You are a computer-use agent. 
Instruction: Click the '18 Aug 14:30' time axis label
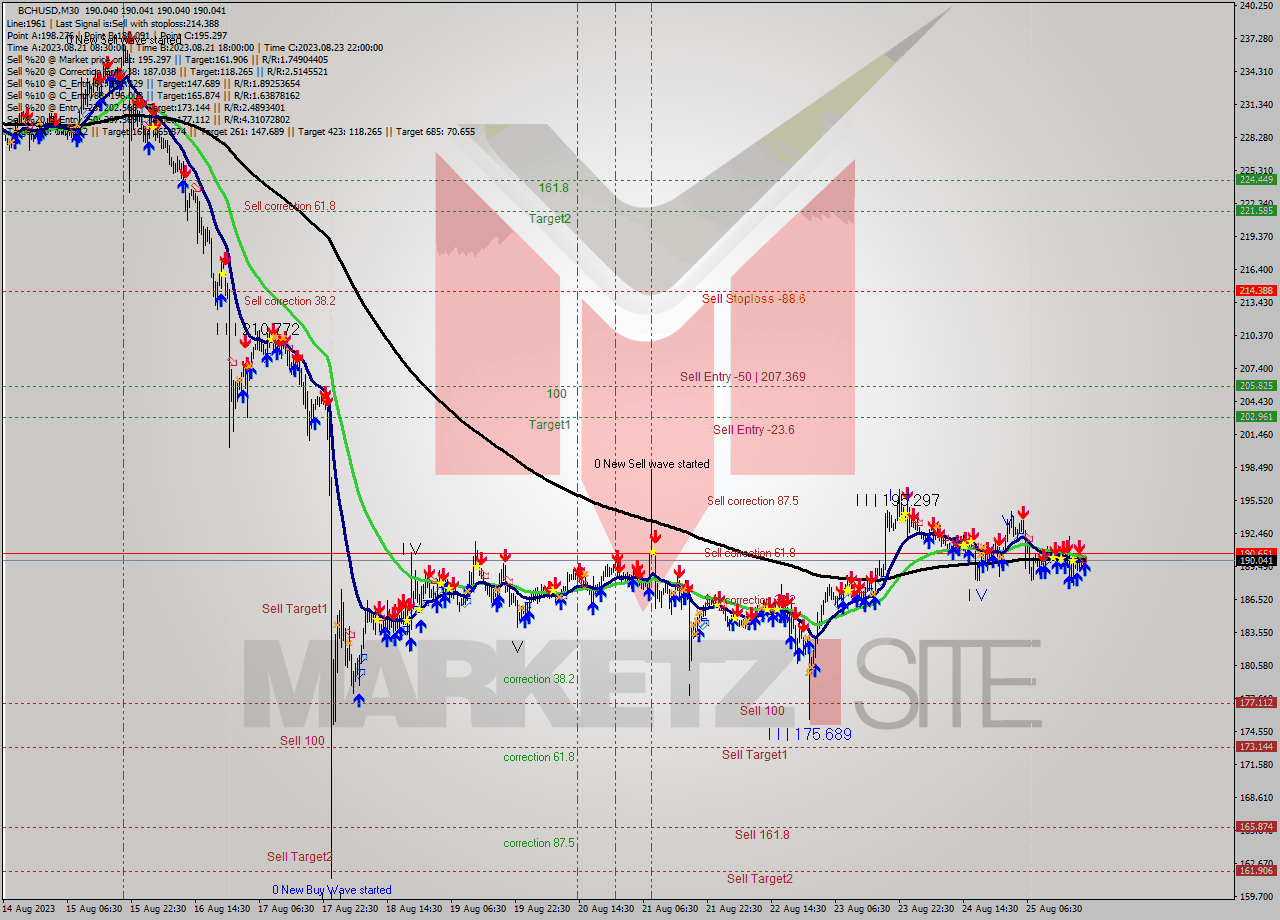[415, 909]
